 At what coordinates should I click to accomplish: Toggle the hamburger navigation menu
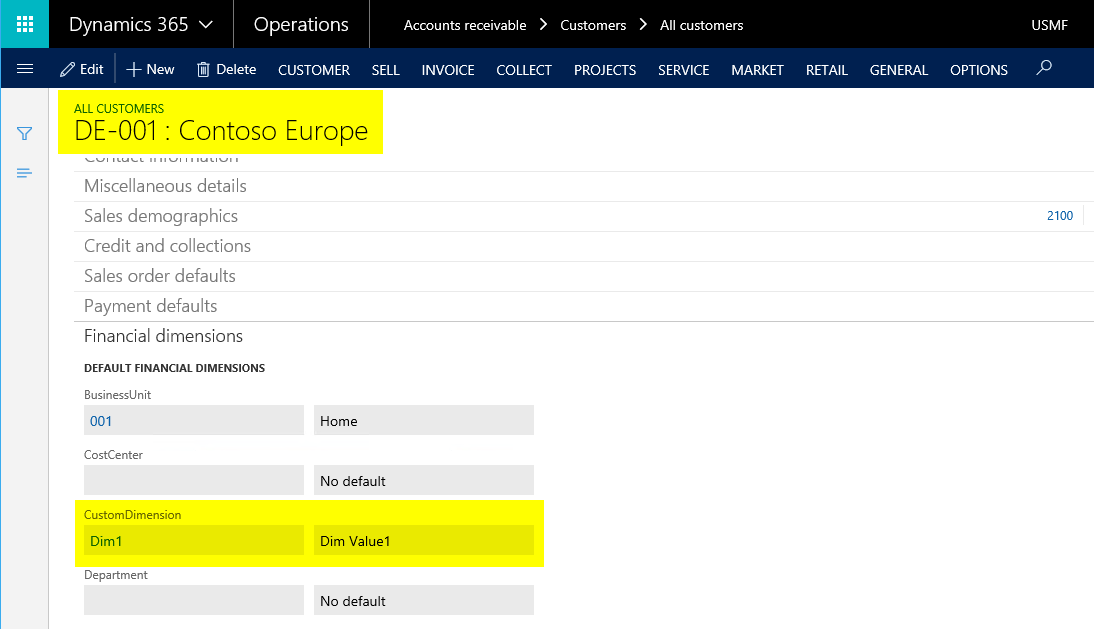(x=24, y=69)
